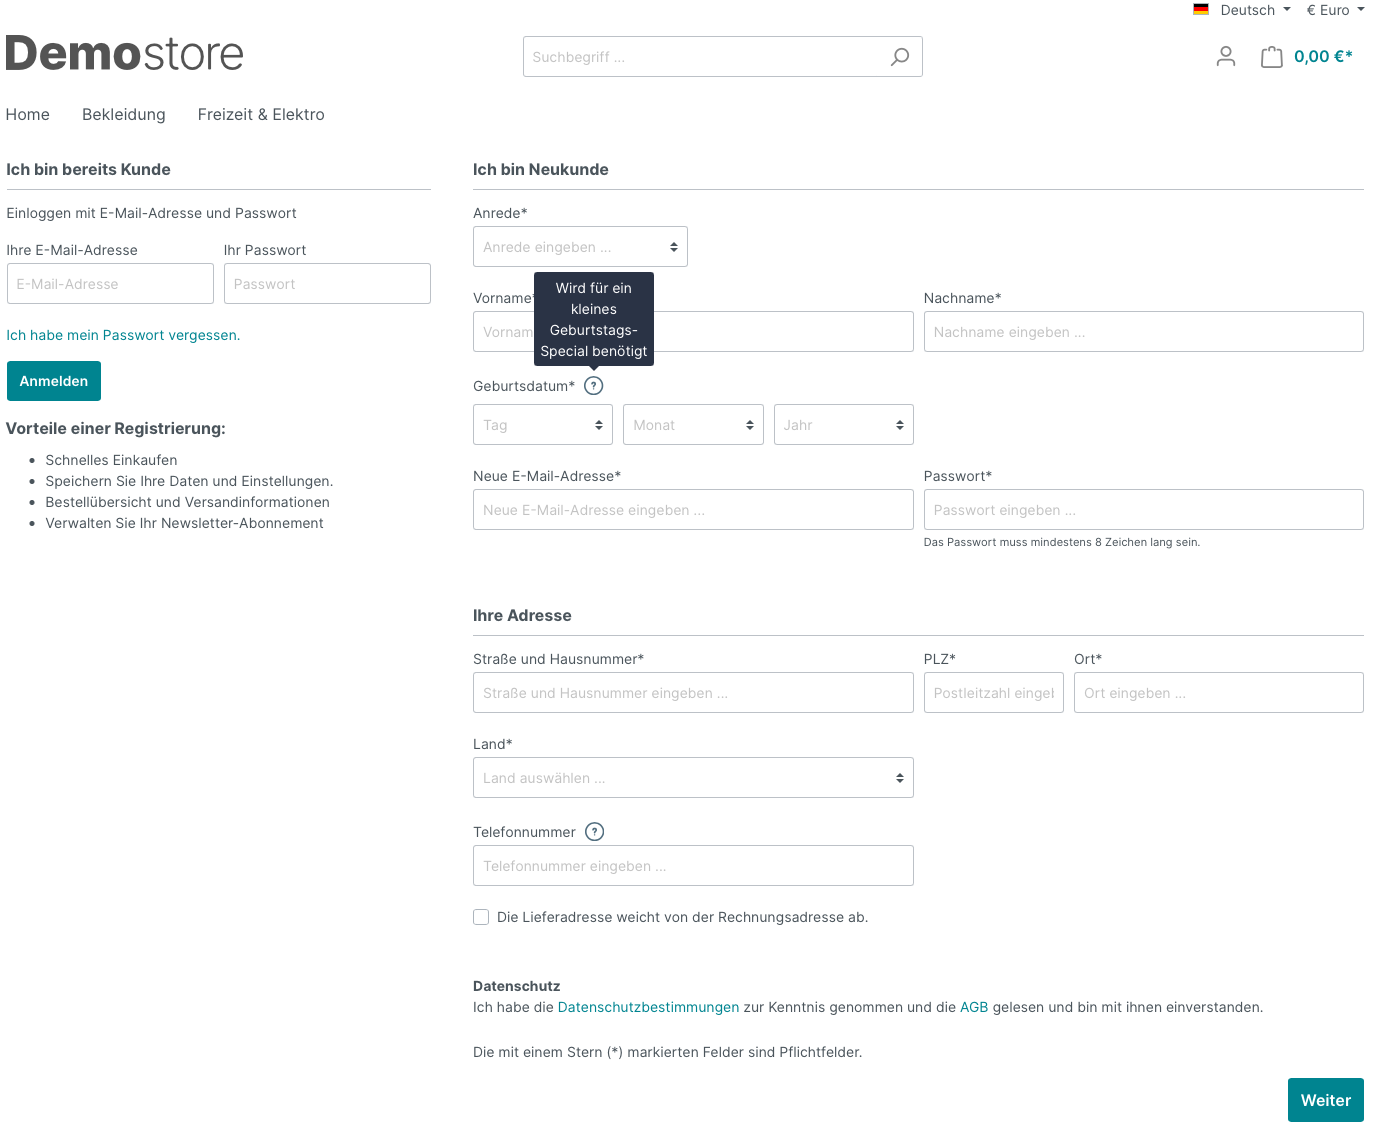The width and height of the screenshot is (1378, 1134).
Task: Open the Tag birthday dropdown
Action: pyautogui.click(x=543, y=425)
